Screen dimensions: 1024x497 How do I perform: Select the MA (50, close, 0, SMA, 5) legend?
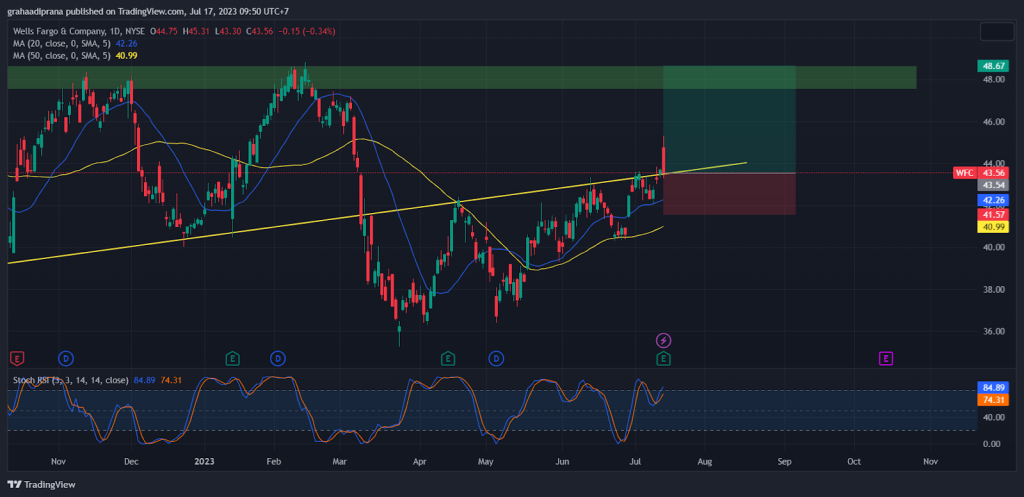[x=63, y=56]
